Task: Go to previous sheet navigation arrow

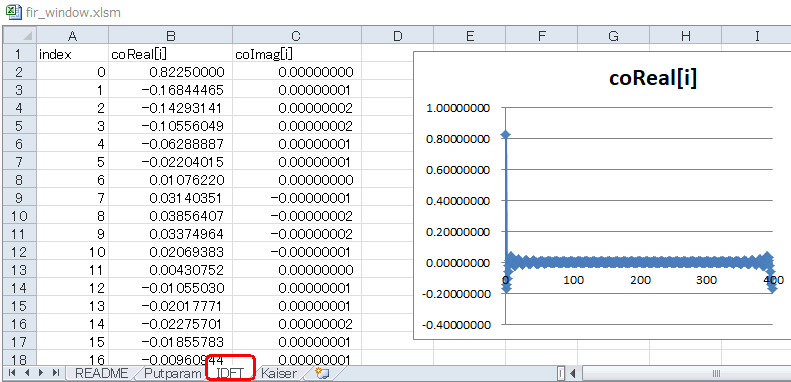Action: coord(26,373)
